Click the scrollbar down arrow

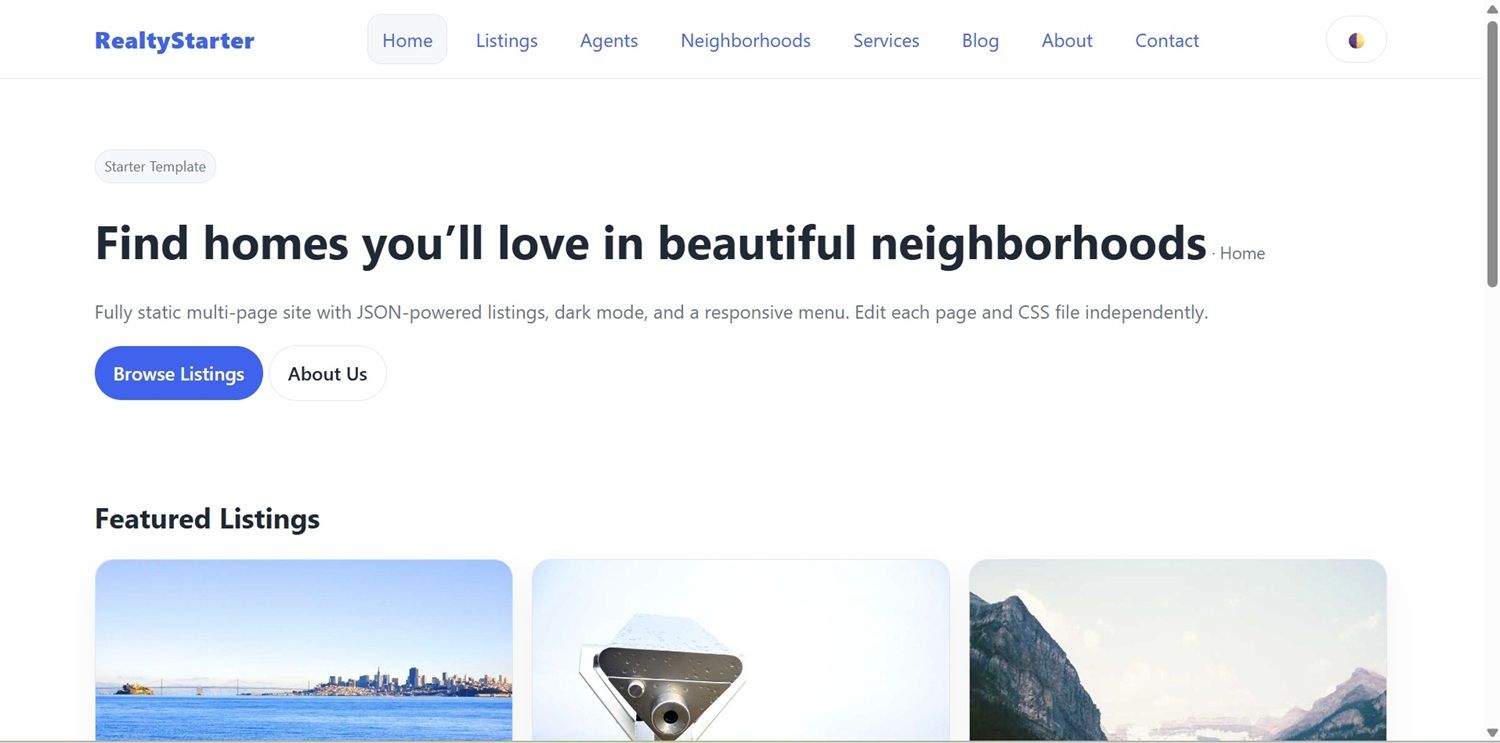[x=1492, y=734]
